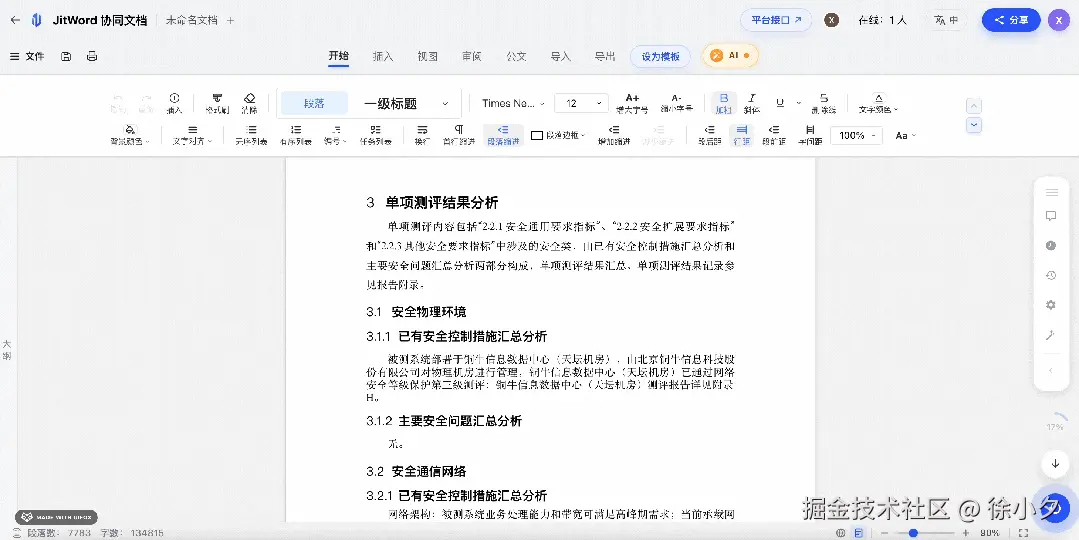Expand toolbar with down chevron
This screenshot has height=540, width=1079.
pos(973,125)
